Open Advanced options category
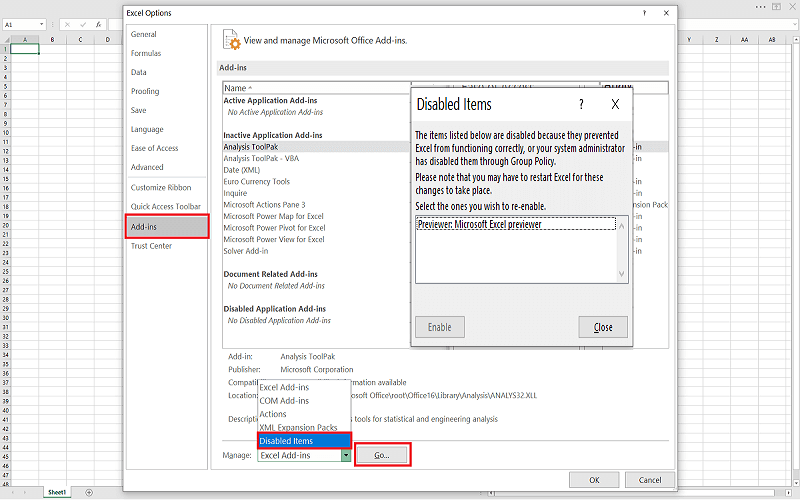800x500 pixels. click(x=147, y=167)
